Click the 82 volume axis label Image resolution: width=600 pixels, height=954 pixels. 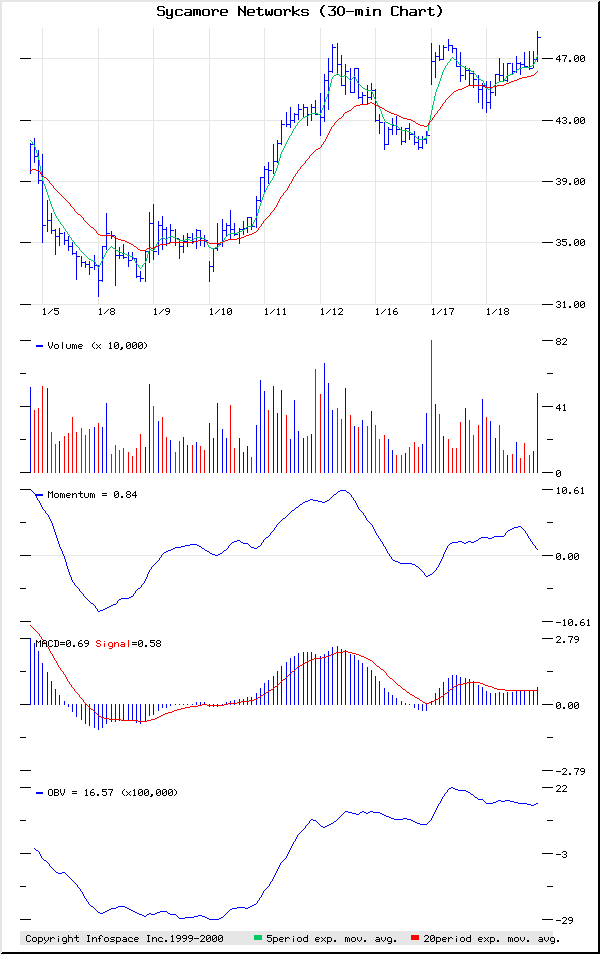tap(561, 341)
